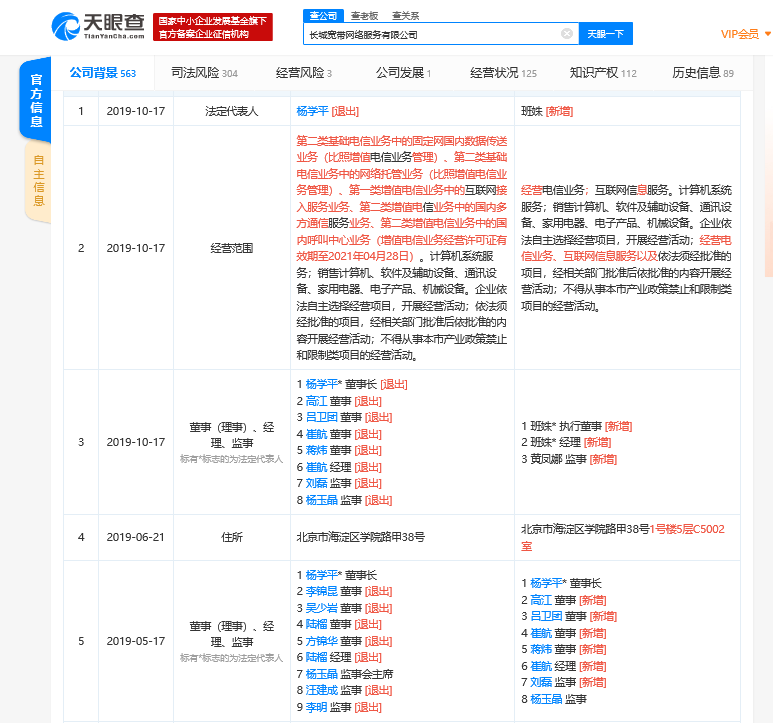The image size is (773, 723).
Task: Select 黄凤娜 监事 [新增] entry
Action: point(569,459)
